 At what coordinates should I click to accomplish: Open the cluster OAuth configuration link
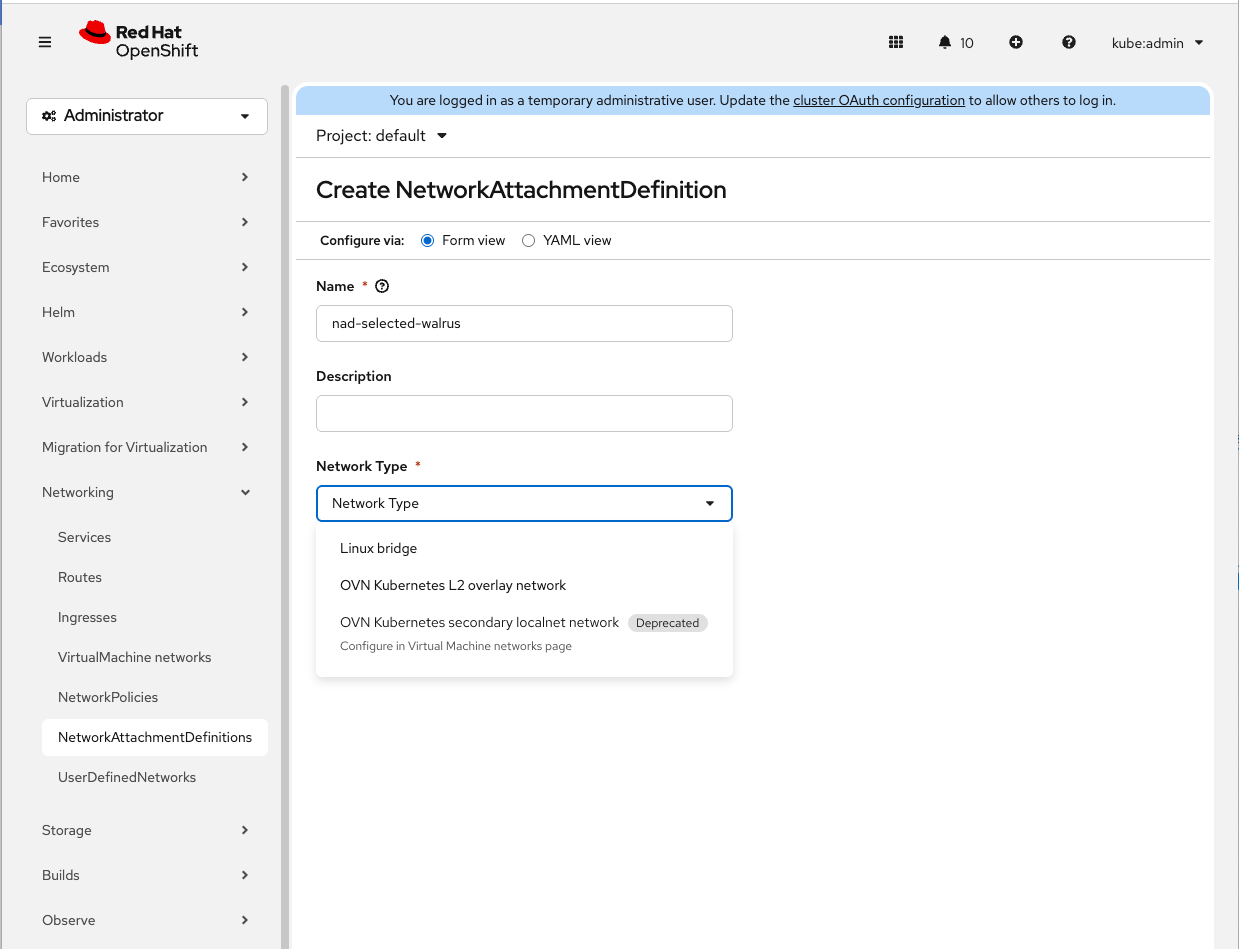coord(879,100)
